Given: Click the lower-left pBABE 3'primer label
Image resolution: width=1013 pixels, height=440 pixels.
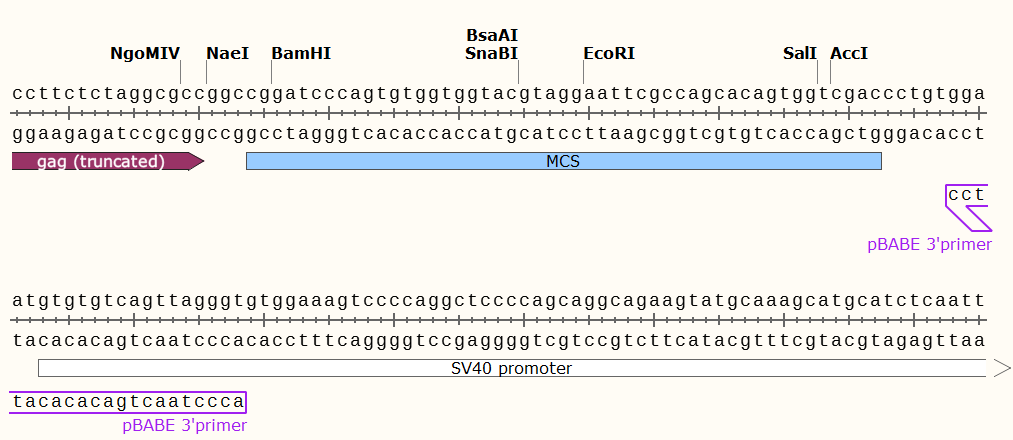Looking at the screenshot, I should pyautogui.click(x=184, y=426).
